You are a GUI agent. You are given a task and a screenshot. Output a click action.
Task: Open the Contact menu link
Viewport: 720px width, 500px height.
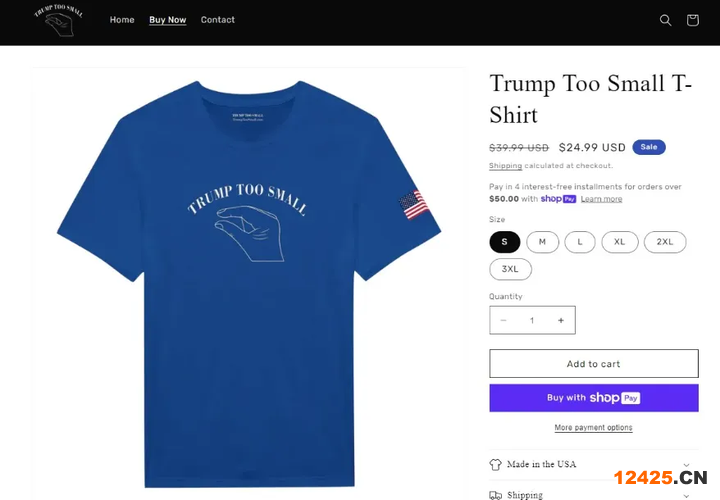click(x=218, y=20)
